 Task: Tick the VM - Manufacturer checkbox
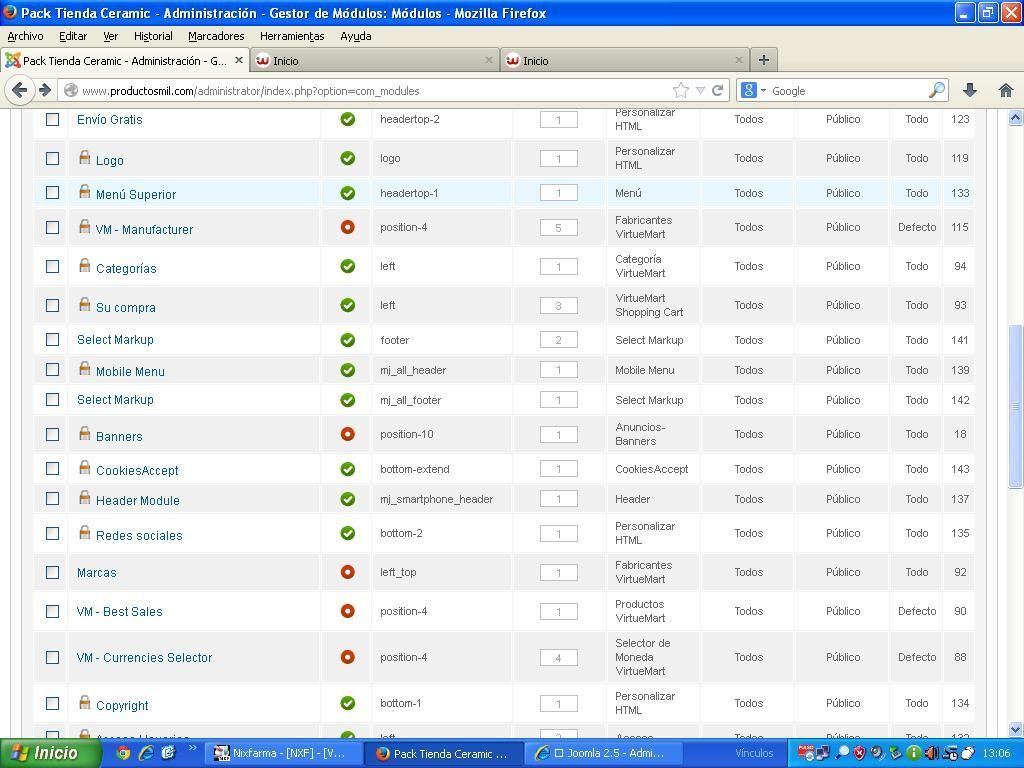pos(52,227)
